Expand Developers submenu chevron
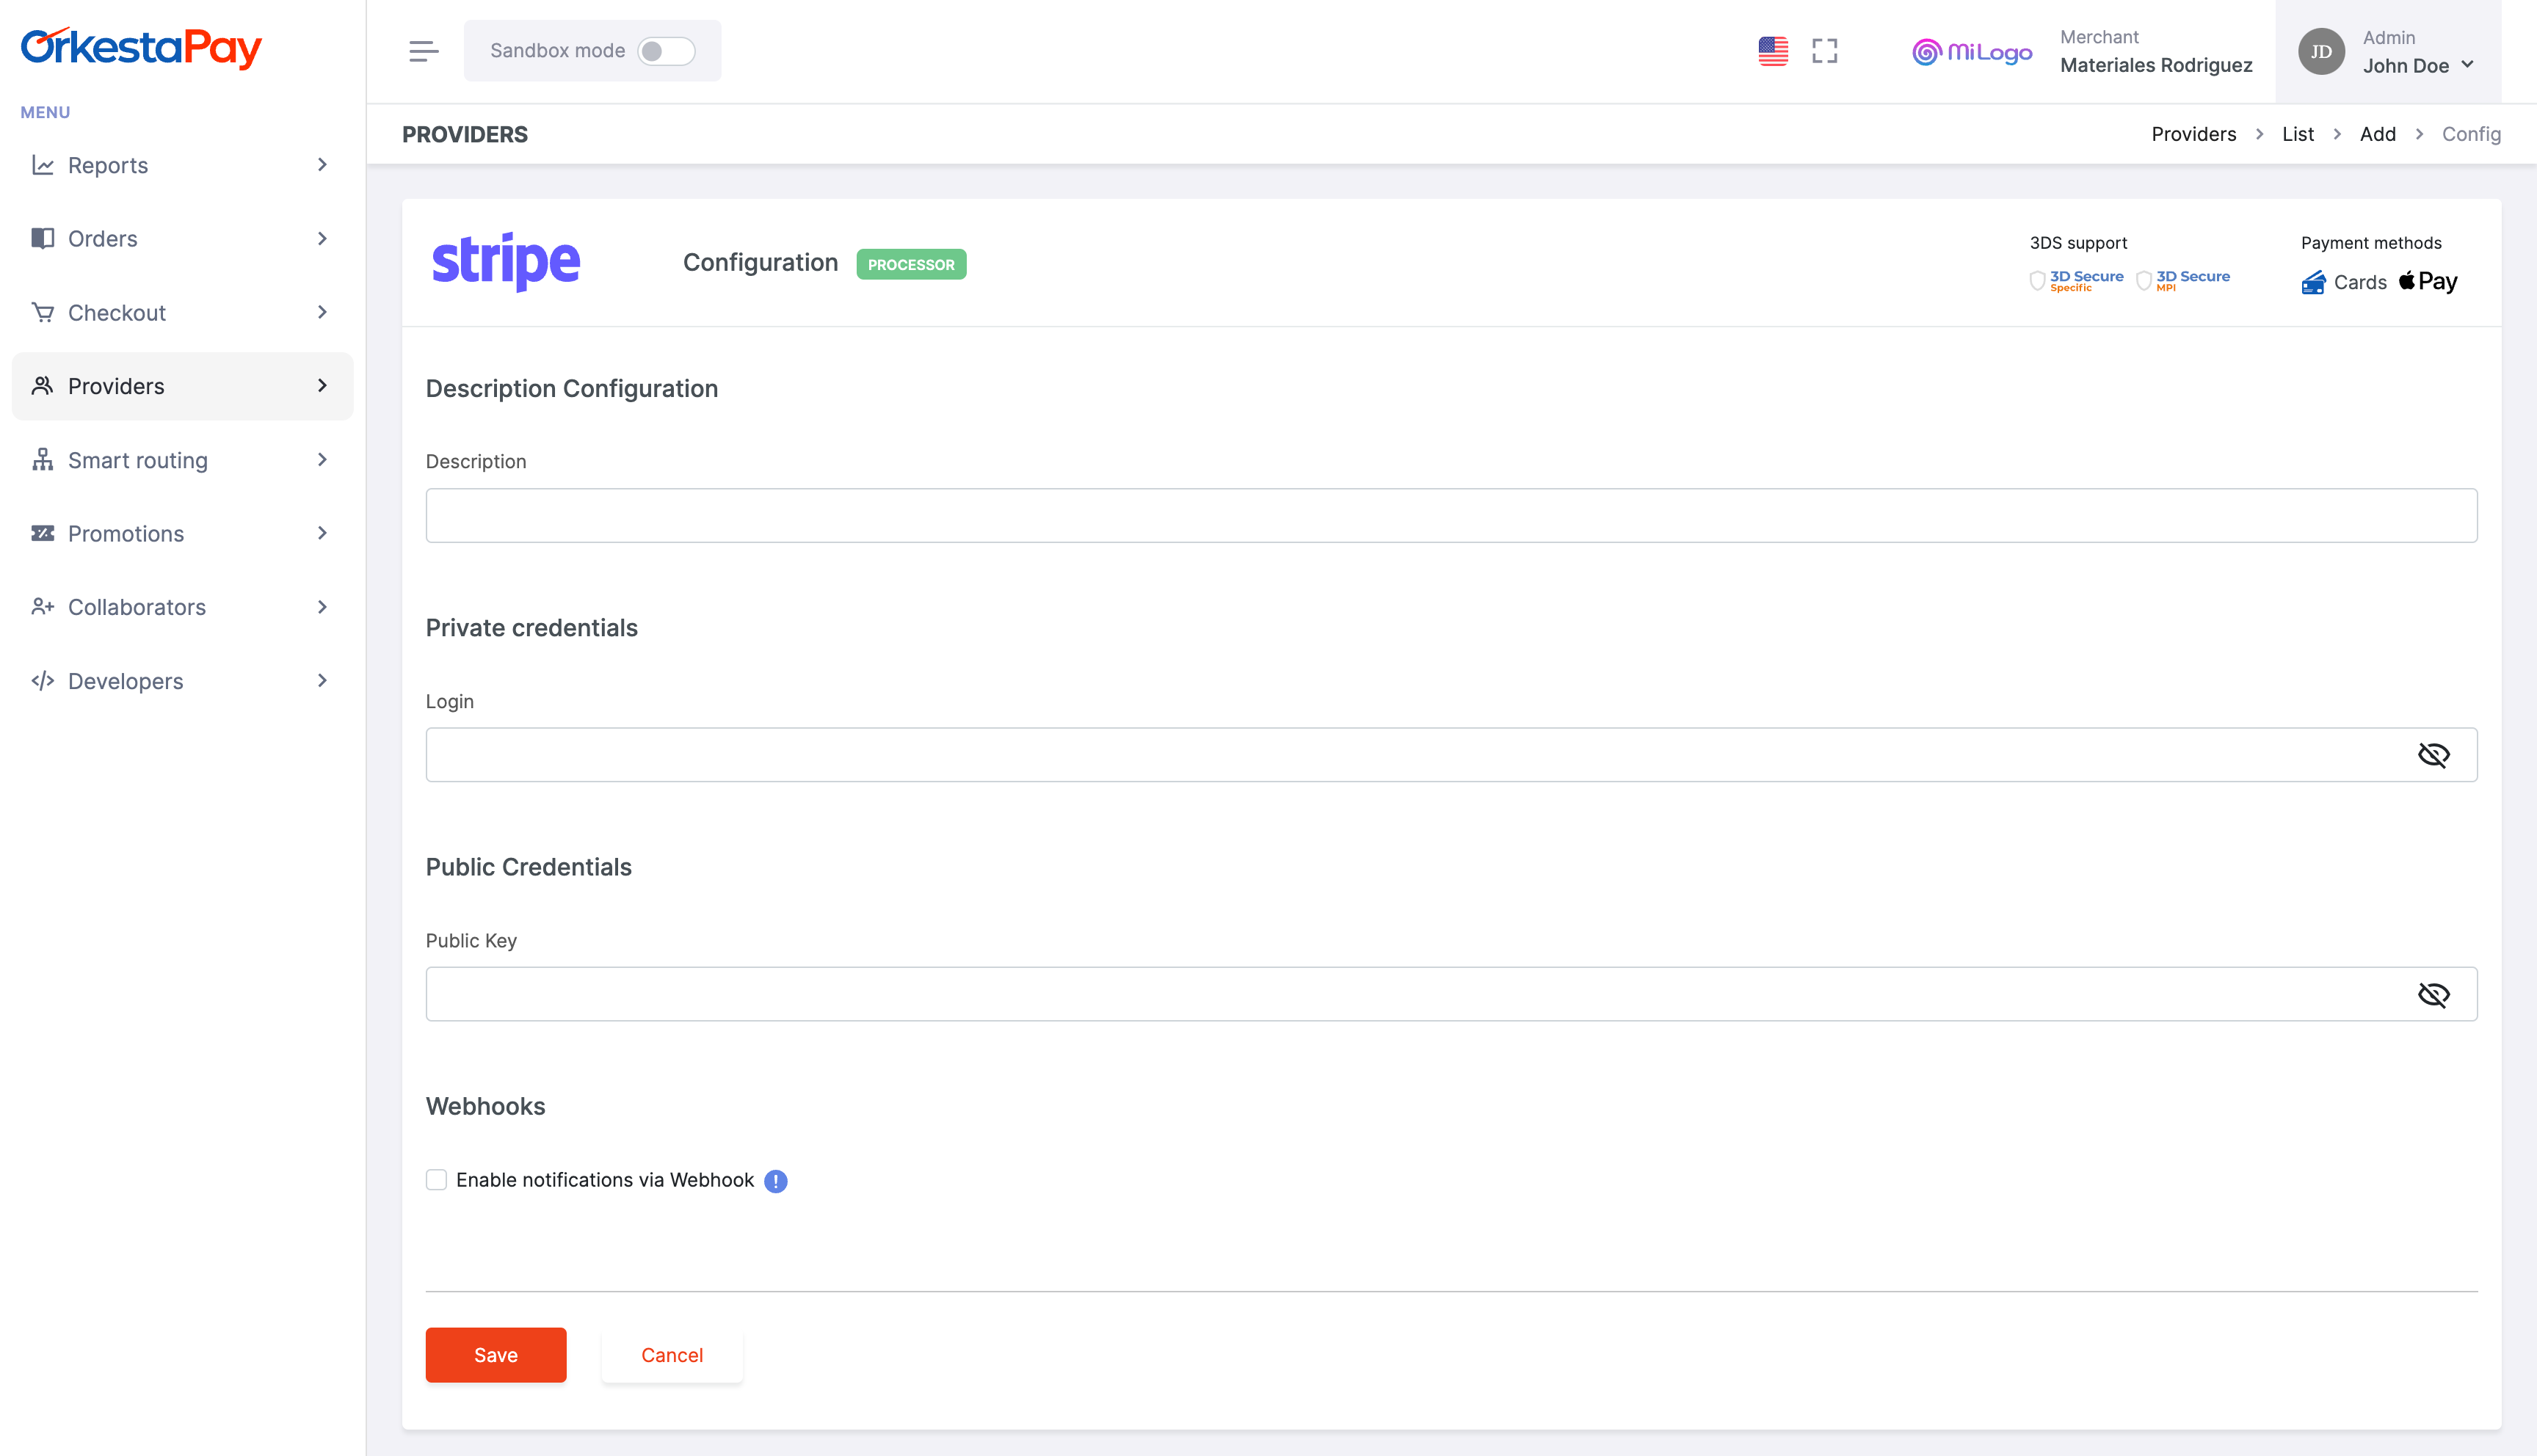 pos(322,681)
